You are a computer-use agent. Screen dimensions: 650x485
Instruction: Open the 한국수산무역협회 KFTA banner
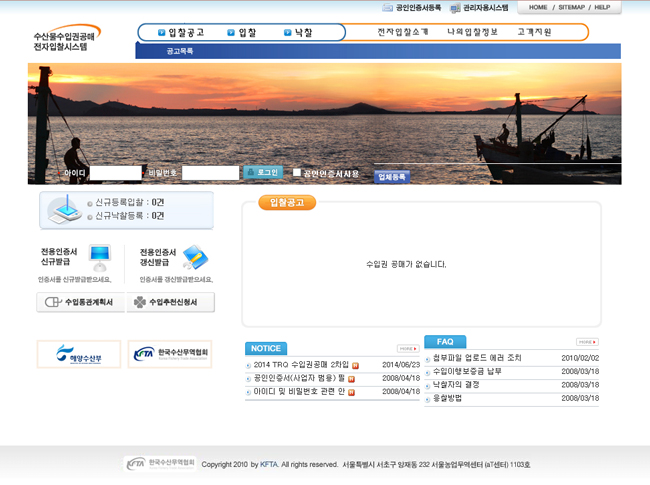click(x=170, y=354)
